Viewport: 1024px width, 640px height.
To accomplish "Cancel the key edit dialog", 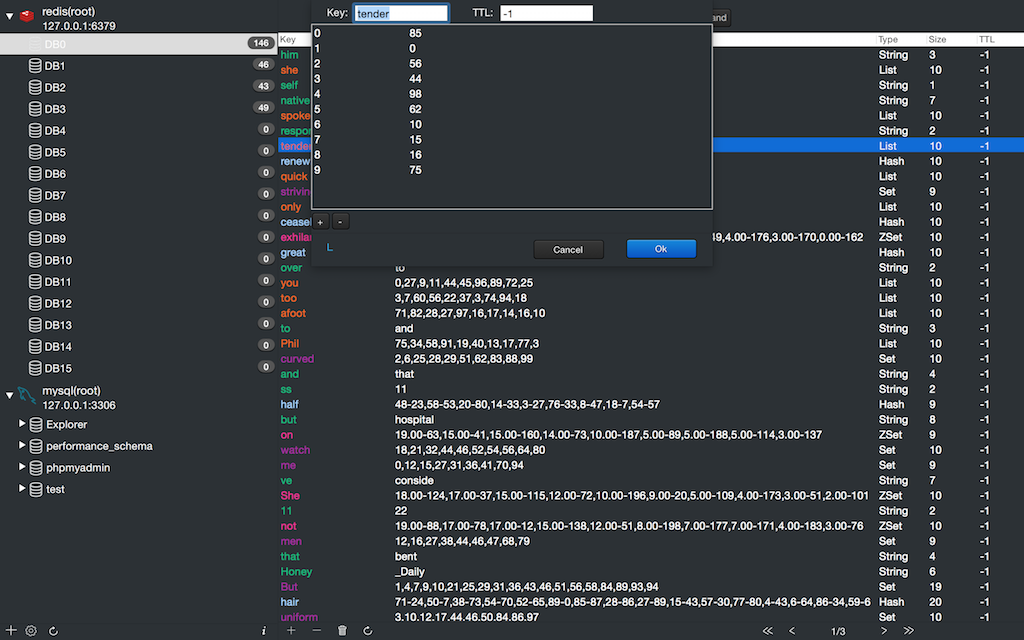I will coord(568,249).
